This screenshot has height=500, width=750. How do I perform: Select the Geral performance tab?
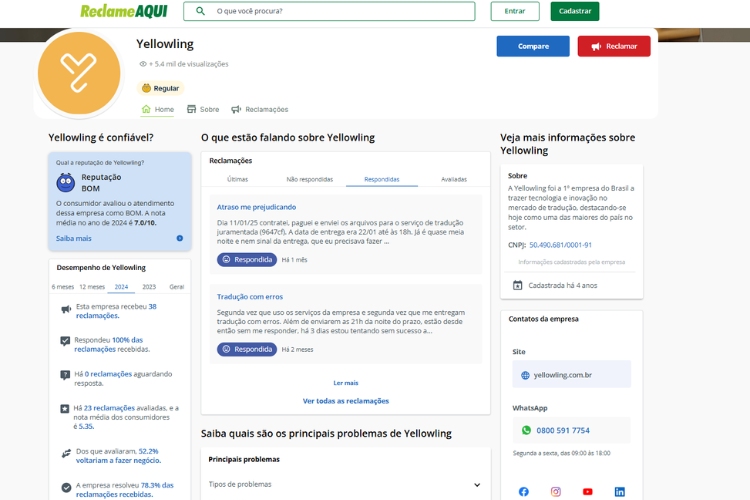[176, 287]
